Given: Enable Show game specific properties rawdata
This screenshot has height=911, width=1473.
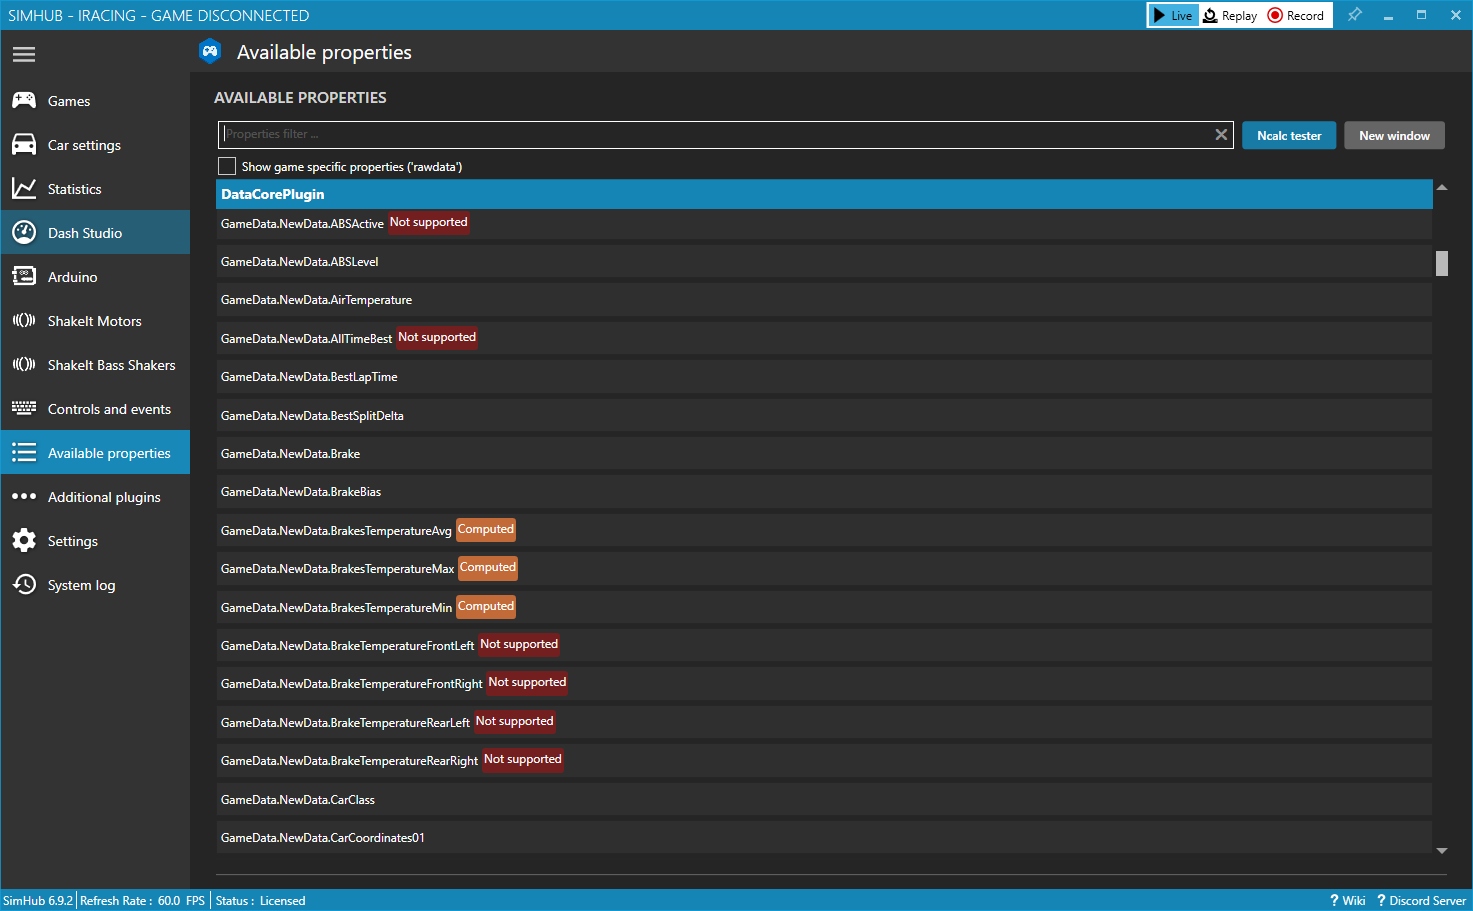Looking at the screenshot, I should pos(227,165).
